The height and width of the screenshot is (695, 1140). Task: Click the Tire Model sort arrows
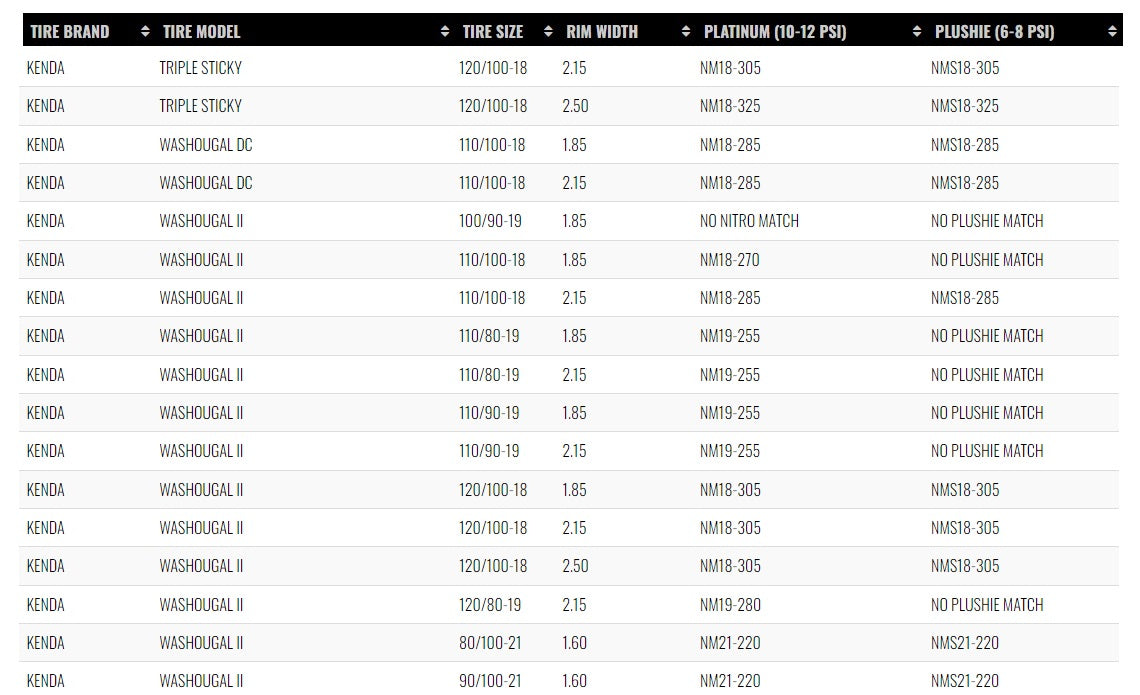pyautogui.click(x=445, y=32)
